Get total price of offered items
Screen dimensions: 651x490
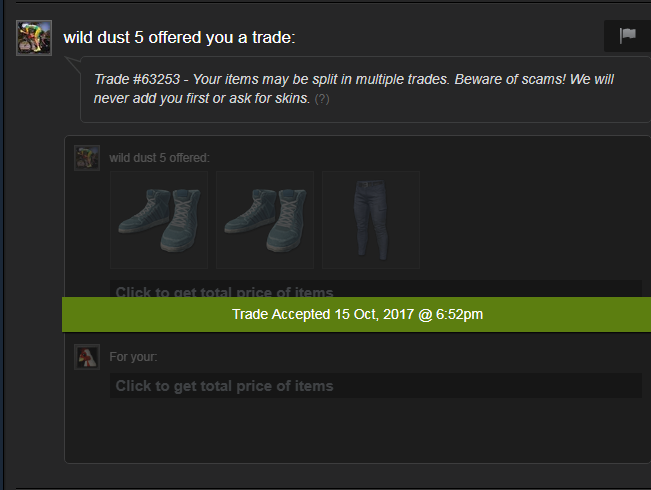click(x=376, y=289)
